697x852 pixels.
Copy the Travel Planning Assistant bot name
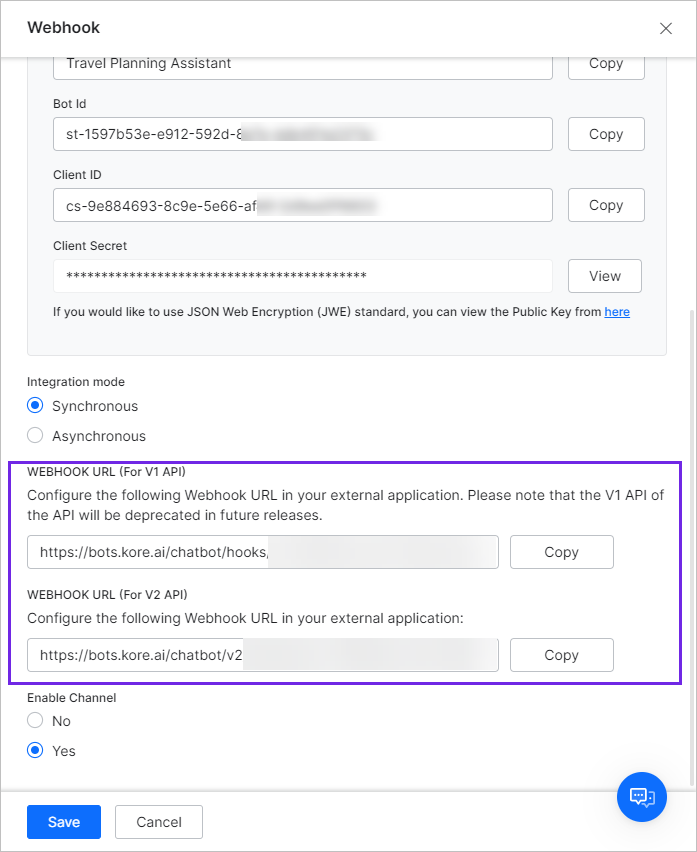click(x=606, y=64)
